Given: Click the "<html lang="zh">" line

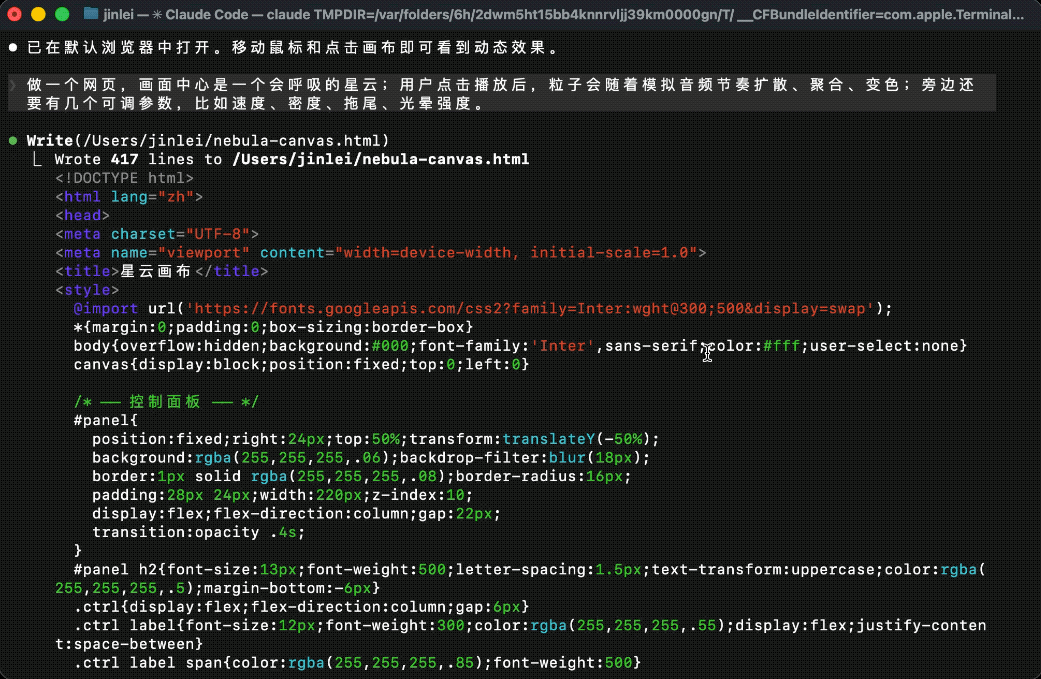Looking at the screenshot, I should pos(129,196).
